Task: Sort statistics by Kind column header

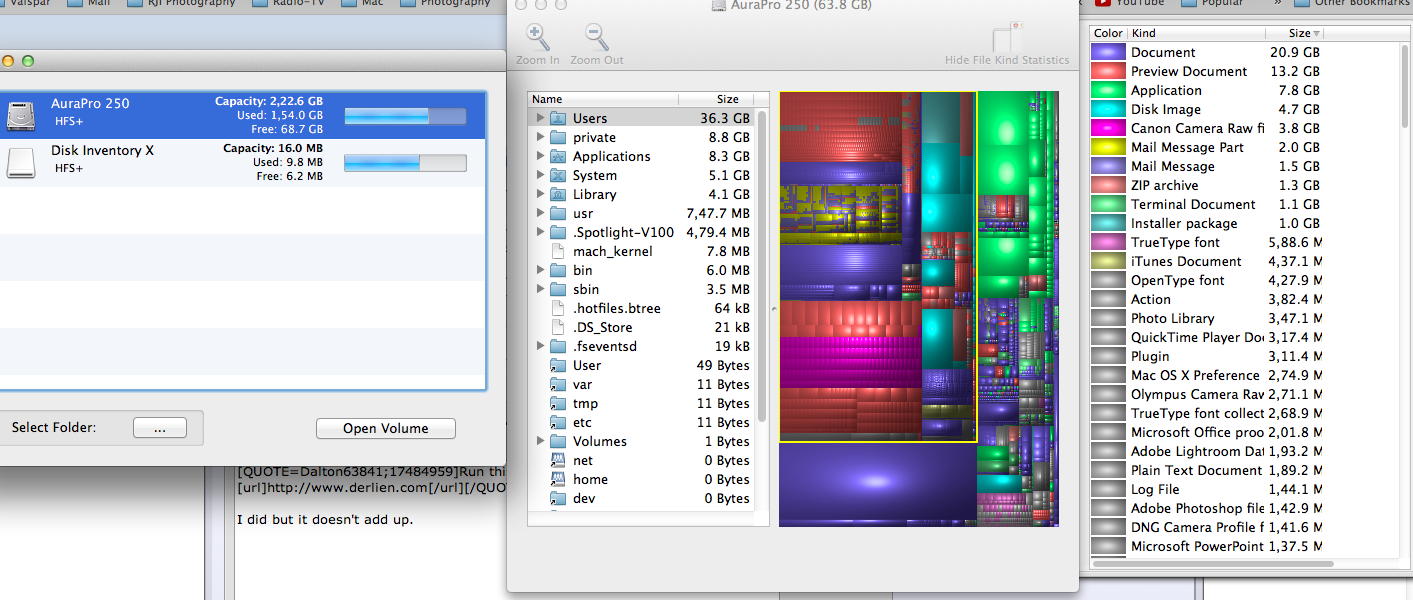Action: point(1197,33)
